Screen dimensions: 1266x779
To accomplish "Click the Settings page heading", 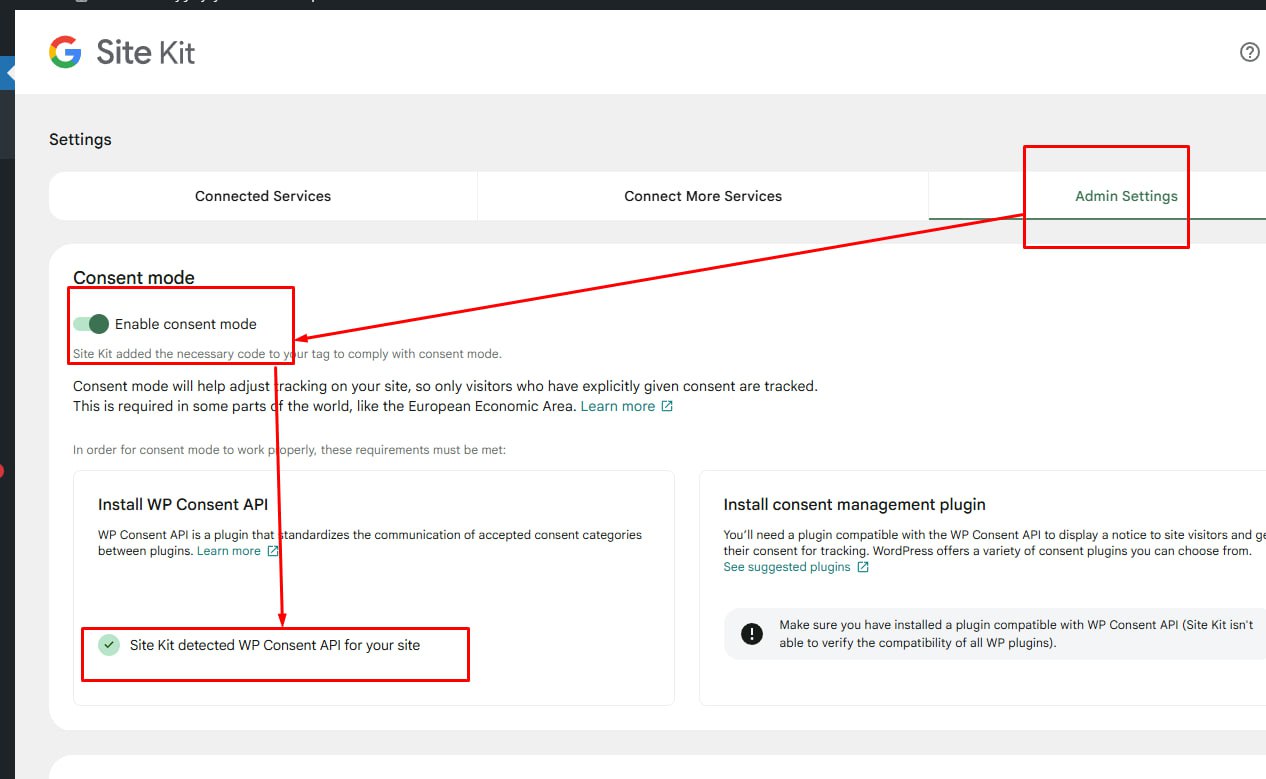I will coord(80,139).
